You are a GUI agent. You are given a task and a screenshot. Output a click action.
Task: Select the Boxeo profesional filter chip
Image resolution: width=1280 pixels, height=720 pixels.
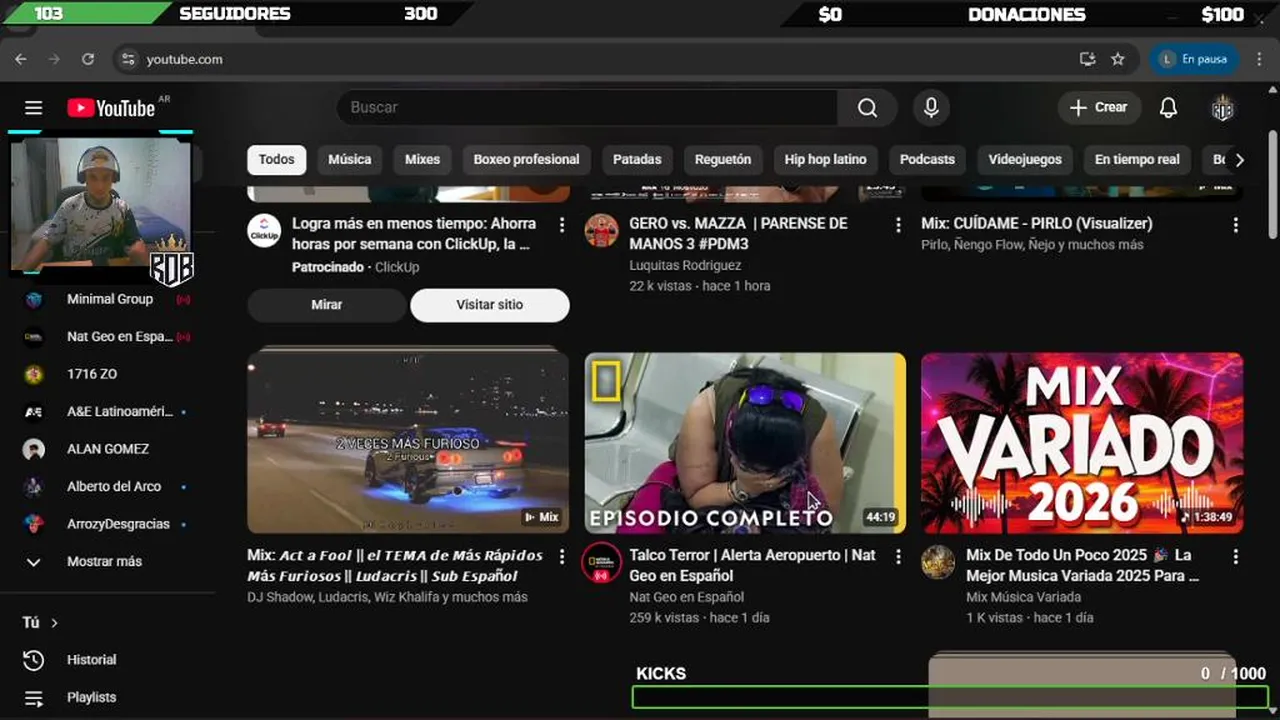pos(526,160)
